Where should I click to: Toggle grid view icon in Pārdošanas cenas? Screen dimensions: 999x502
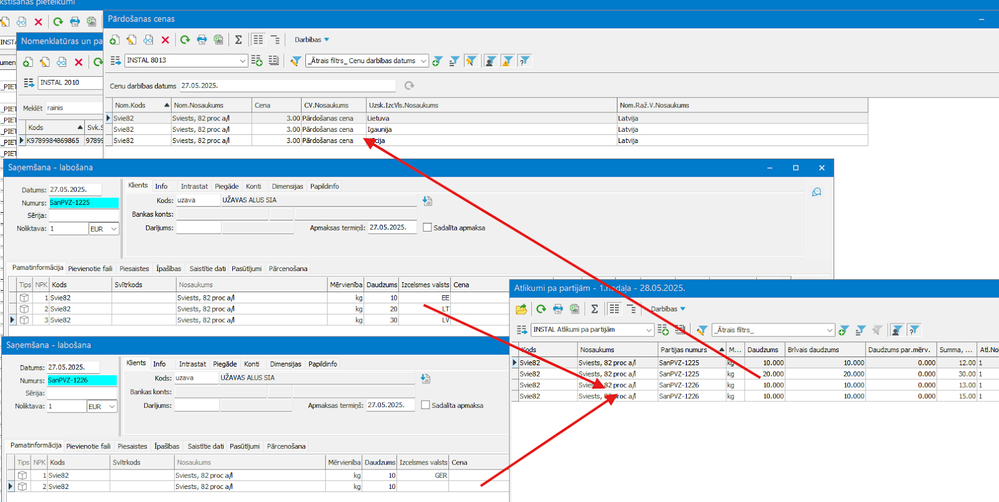258,39
